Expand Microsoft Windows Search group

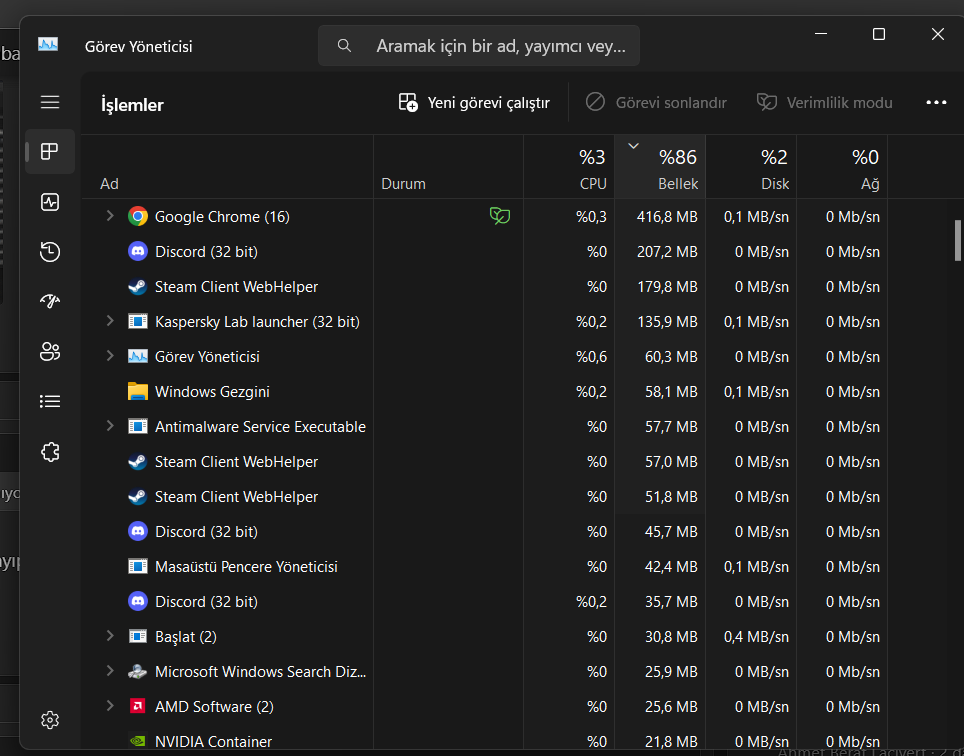pos(110,672)
